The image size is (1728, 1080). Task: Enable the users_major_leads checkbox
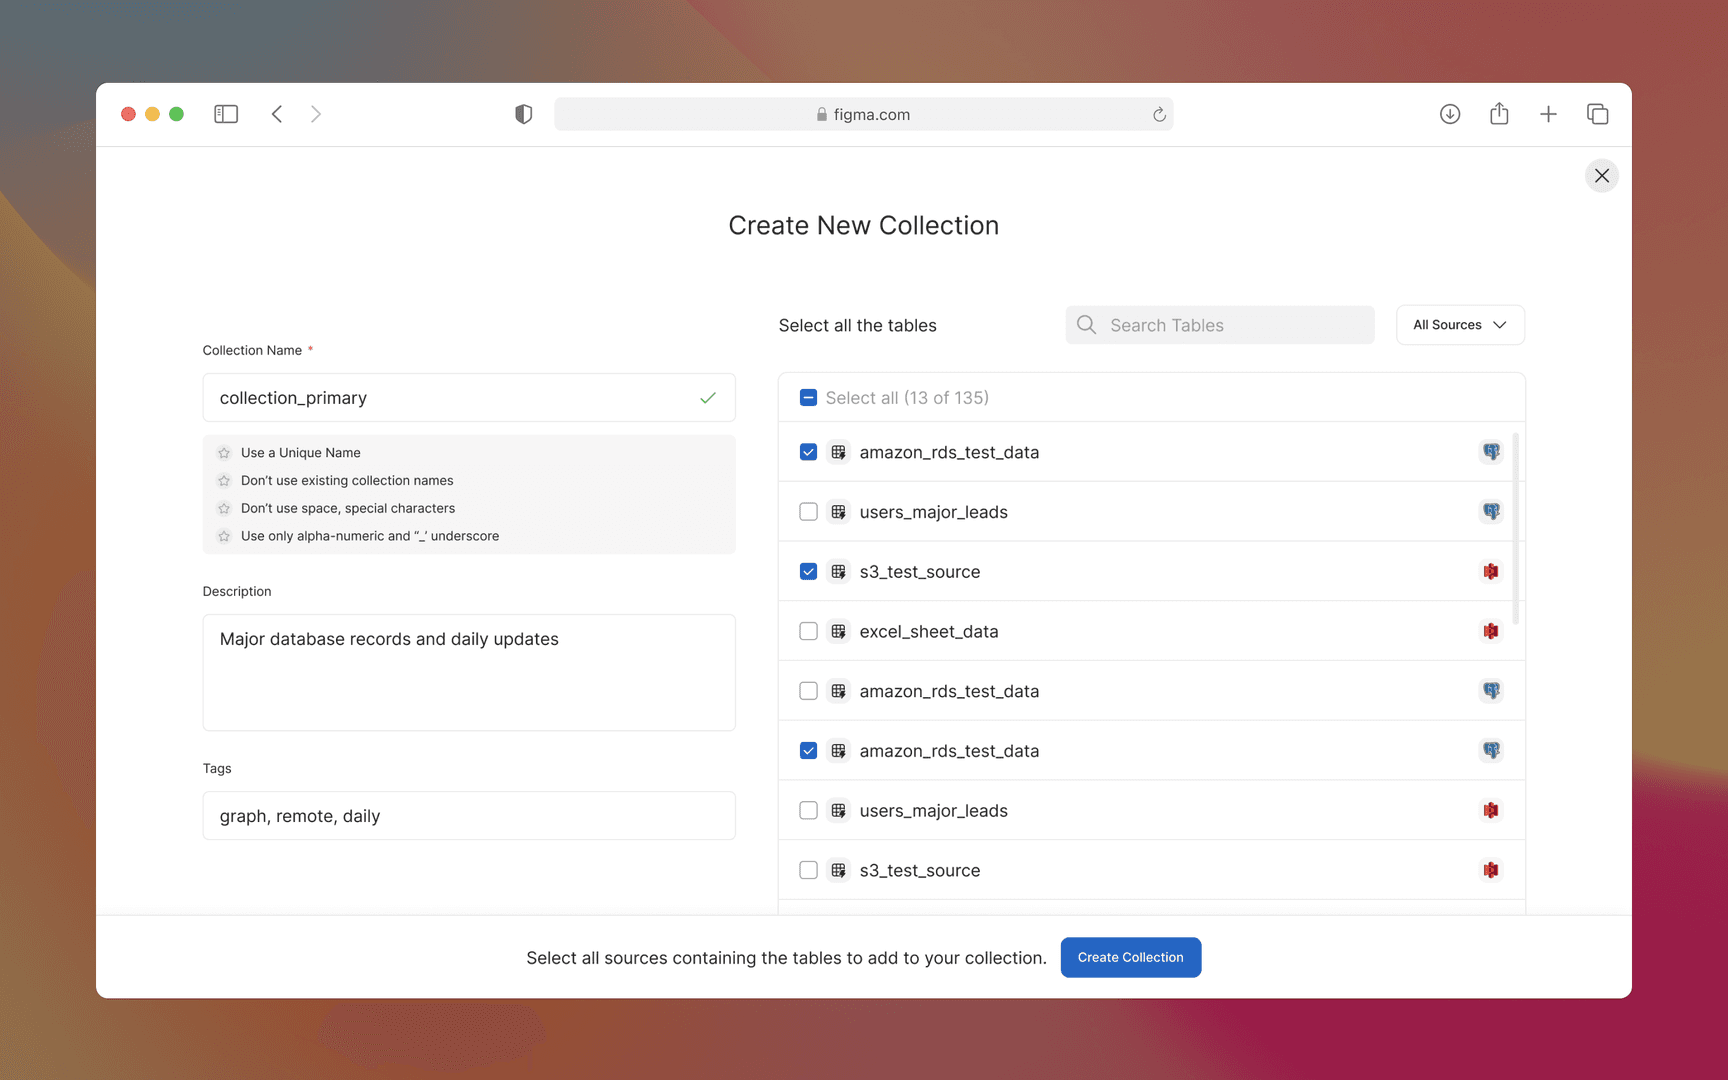point(808,511)
